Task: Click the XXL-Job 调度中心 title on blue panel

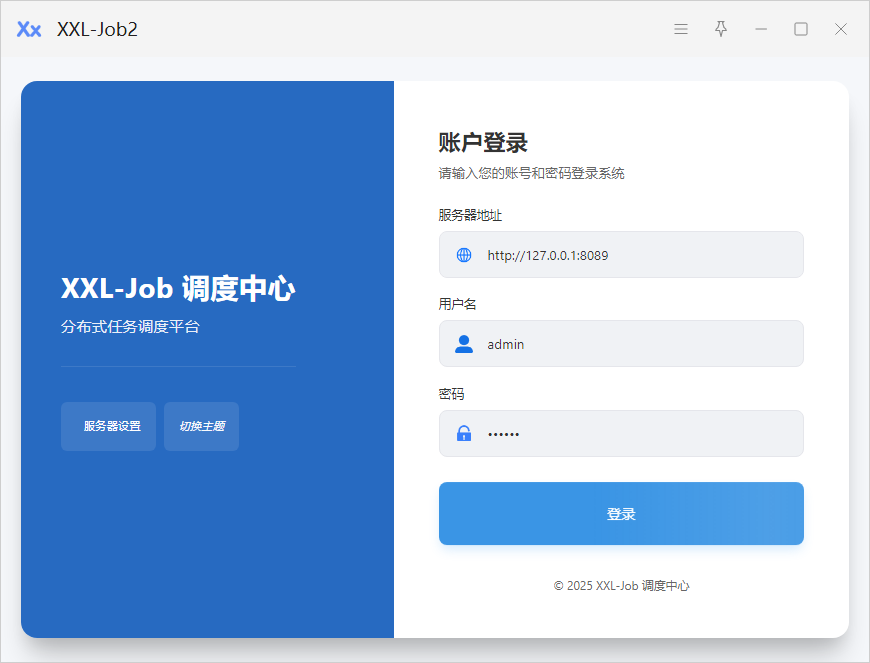Action: coord(178,289)
